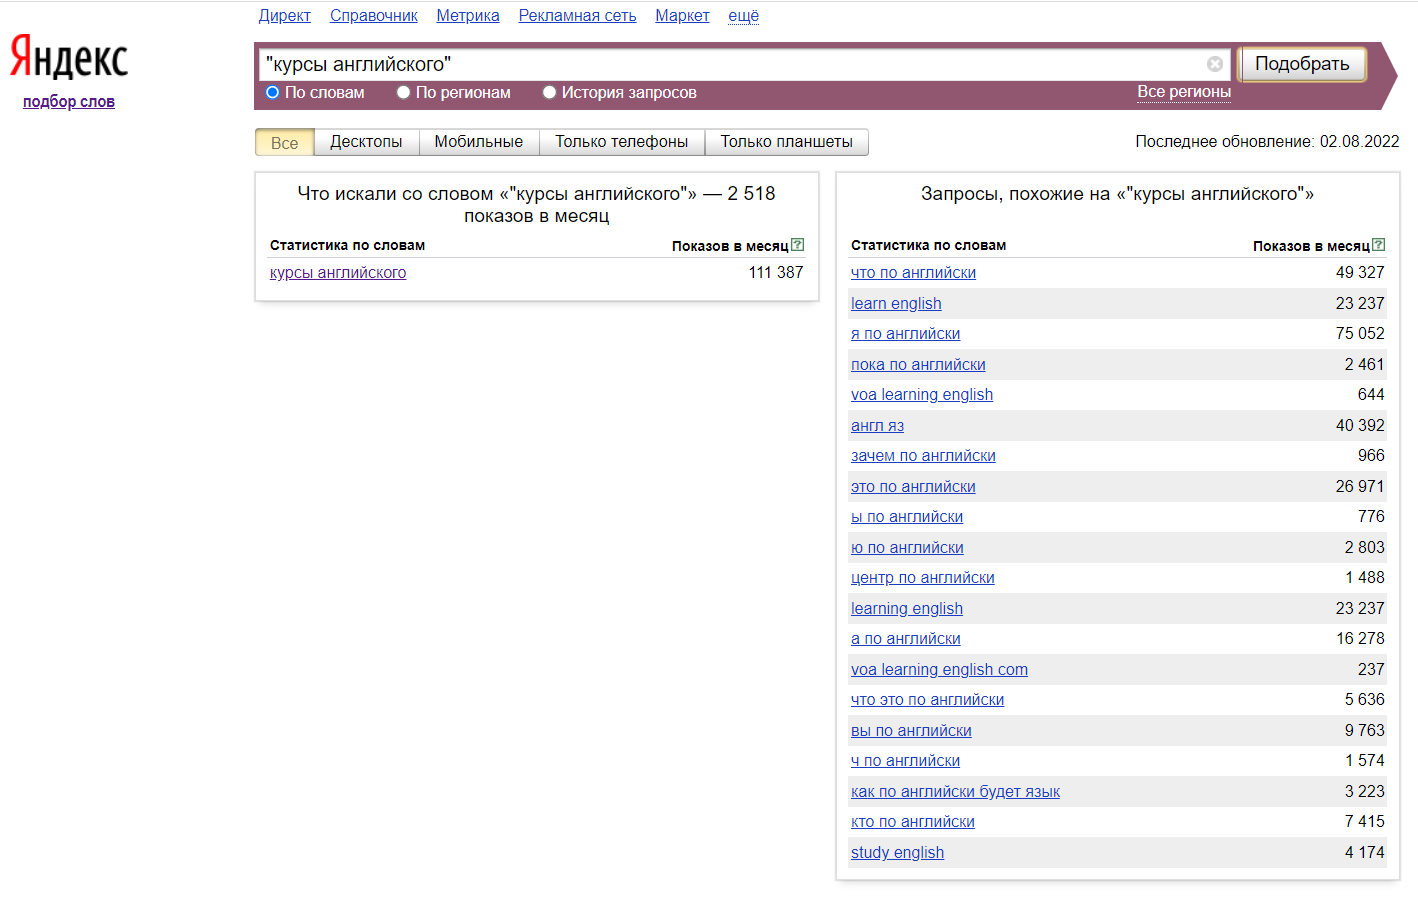1418x897 pixels.
Task: Switch to the 'Мобильные' tab
Action: pos(478,142)
